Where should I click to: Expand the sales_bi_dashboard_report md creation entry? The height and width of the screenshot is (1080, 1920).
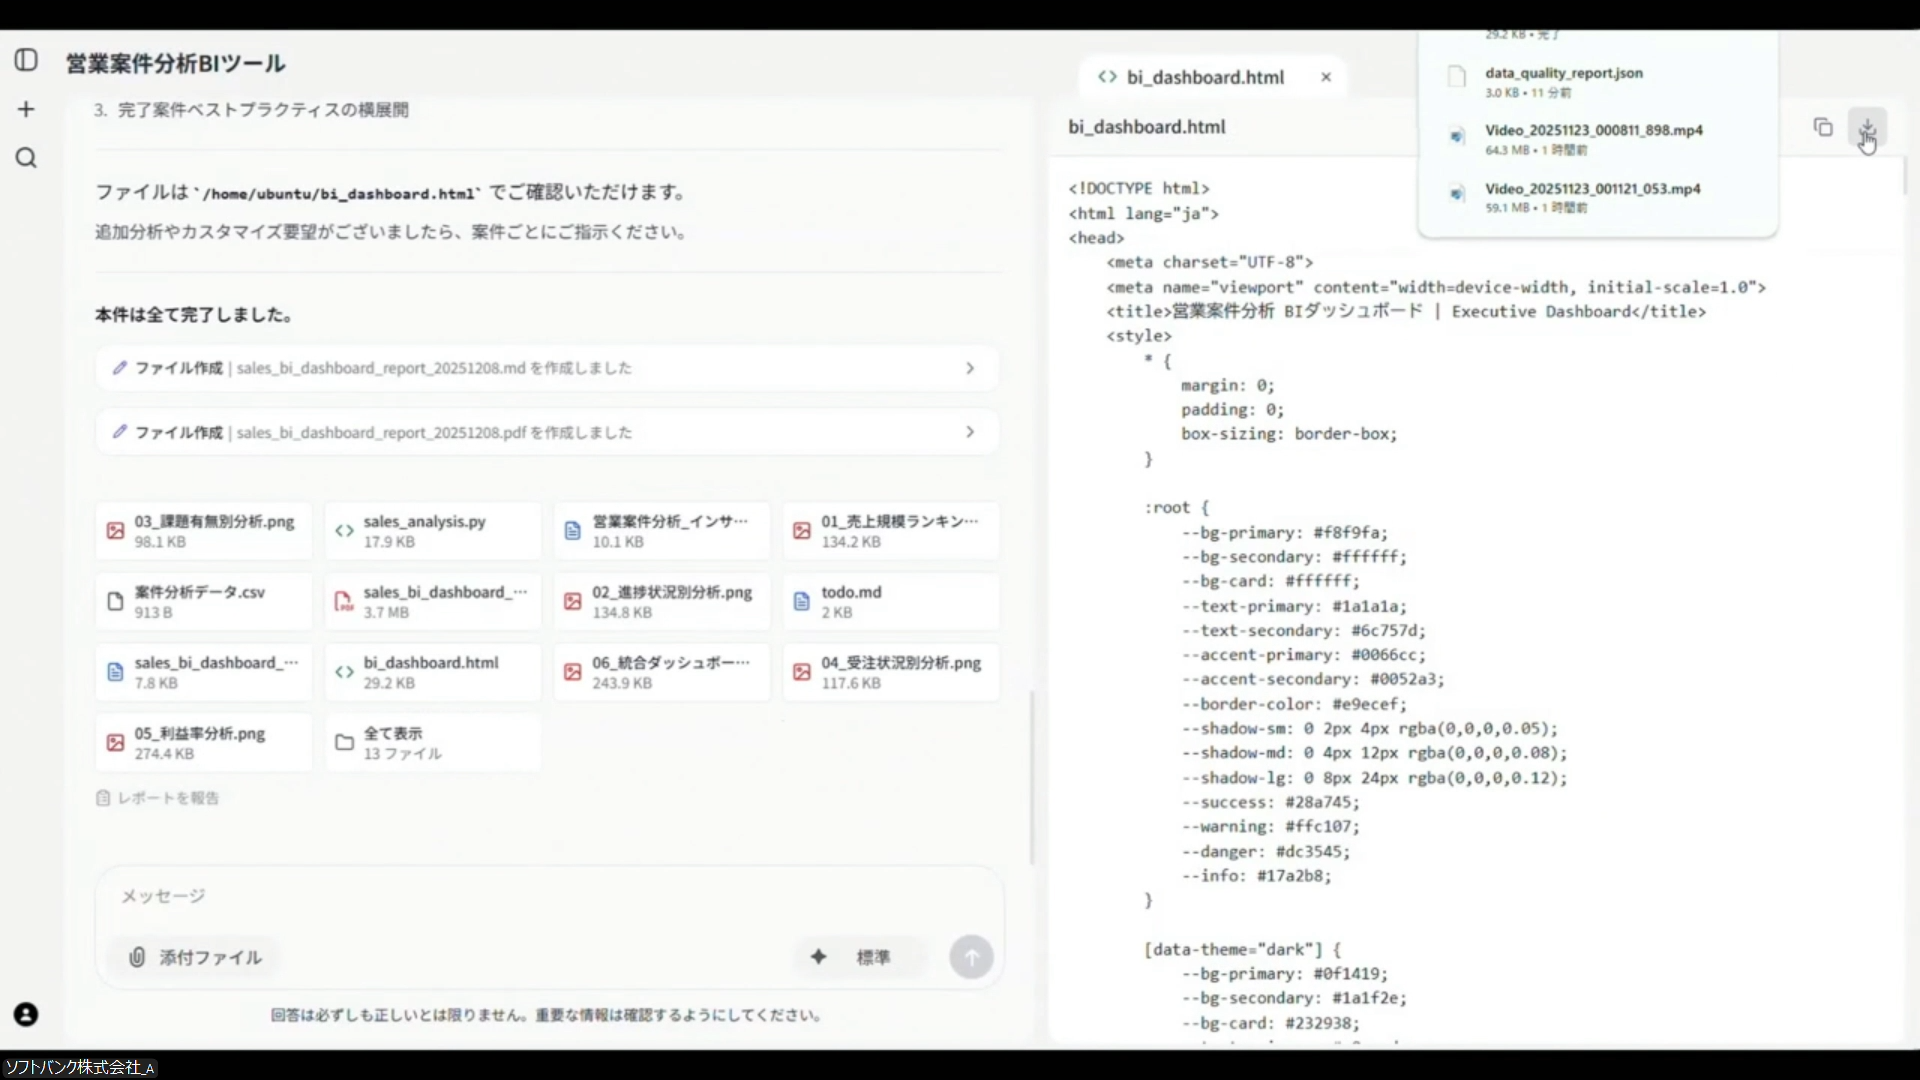[969, 368]
